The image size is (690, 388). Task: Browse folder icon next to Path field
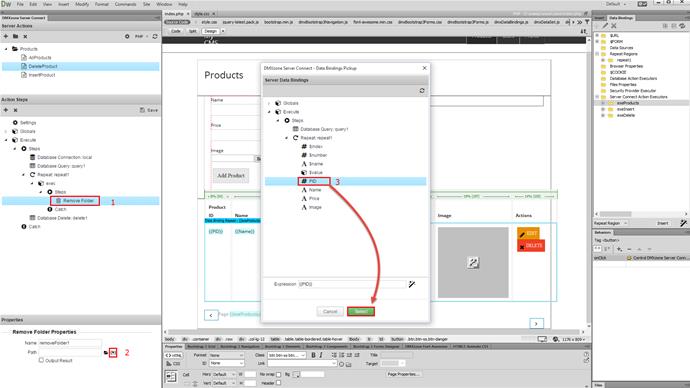(106, 352)
